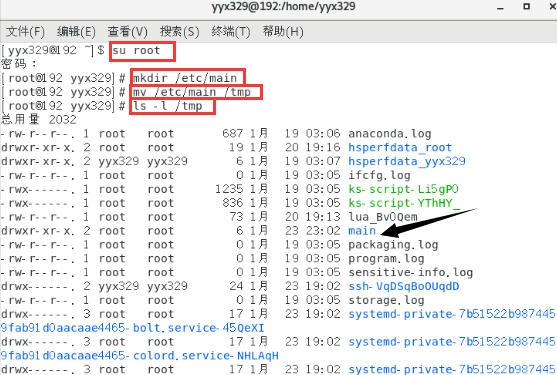Click the hsperfdata_yyx329 directory name
The image size is (557, 375).
(x=407, y=162)
